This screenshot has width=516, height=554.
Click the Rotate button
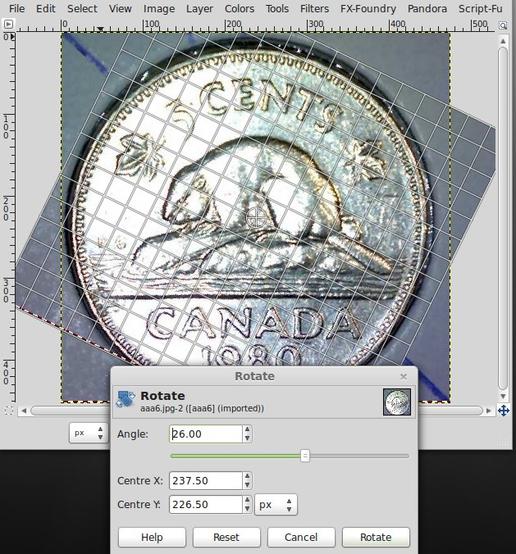tap(376, 537)
